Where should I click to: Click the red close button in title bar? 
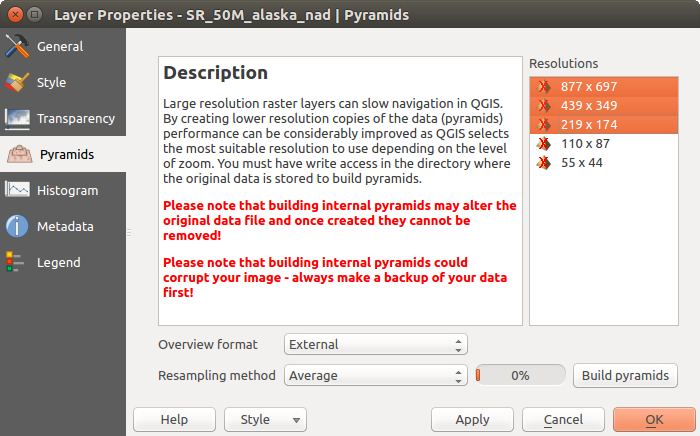14,15
